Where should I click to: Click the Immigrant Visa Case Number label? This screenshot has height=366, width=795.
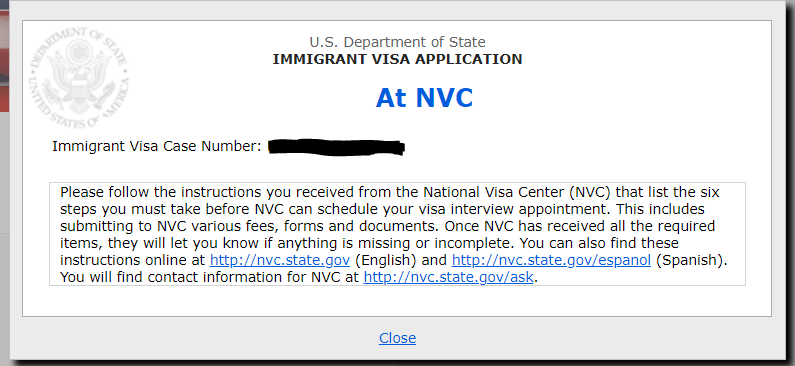point(157,147)
